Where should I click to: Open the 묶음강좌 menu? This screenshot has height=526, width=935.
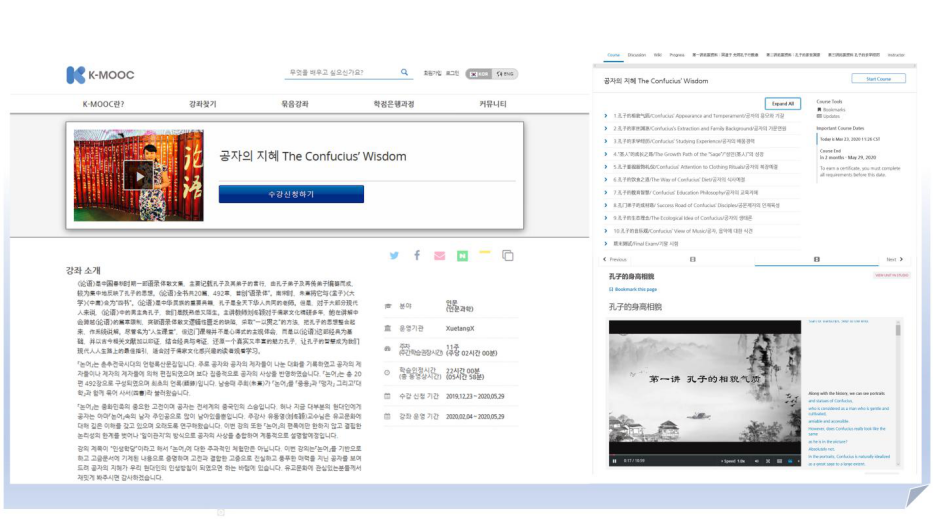(295, 104)
